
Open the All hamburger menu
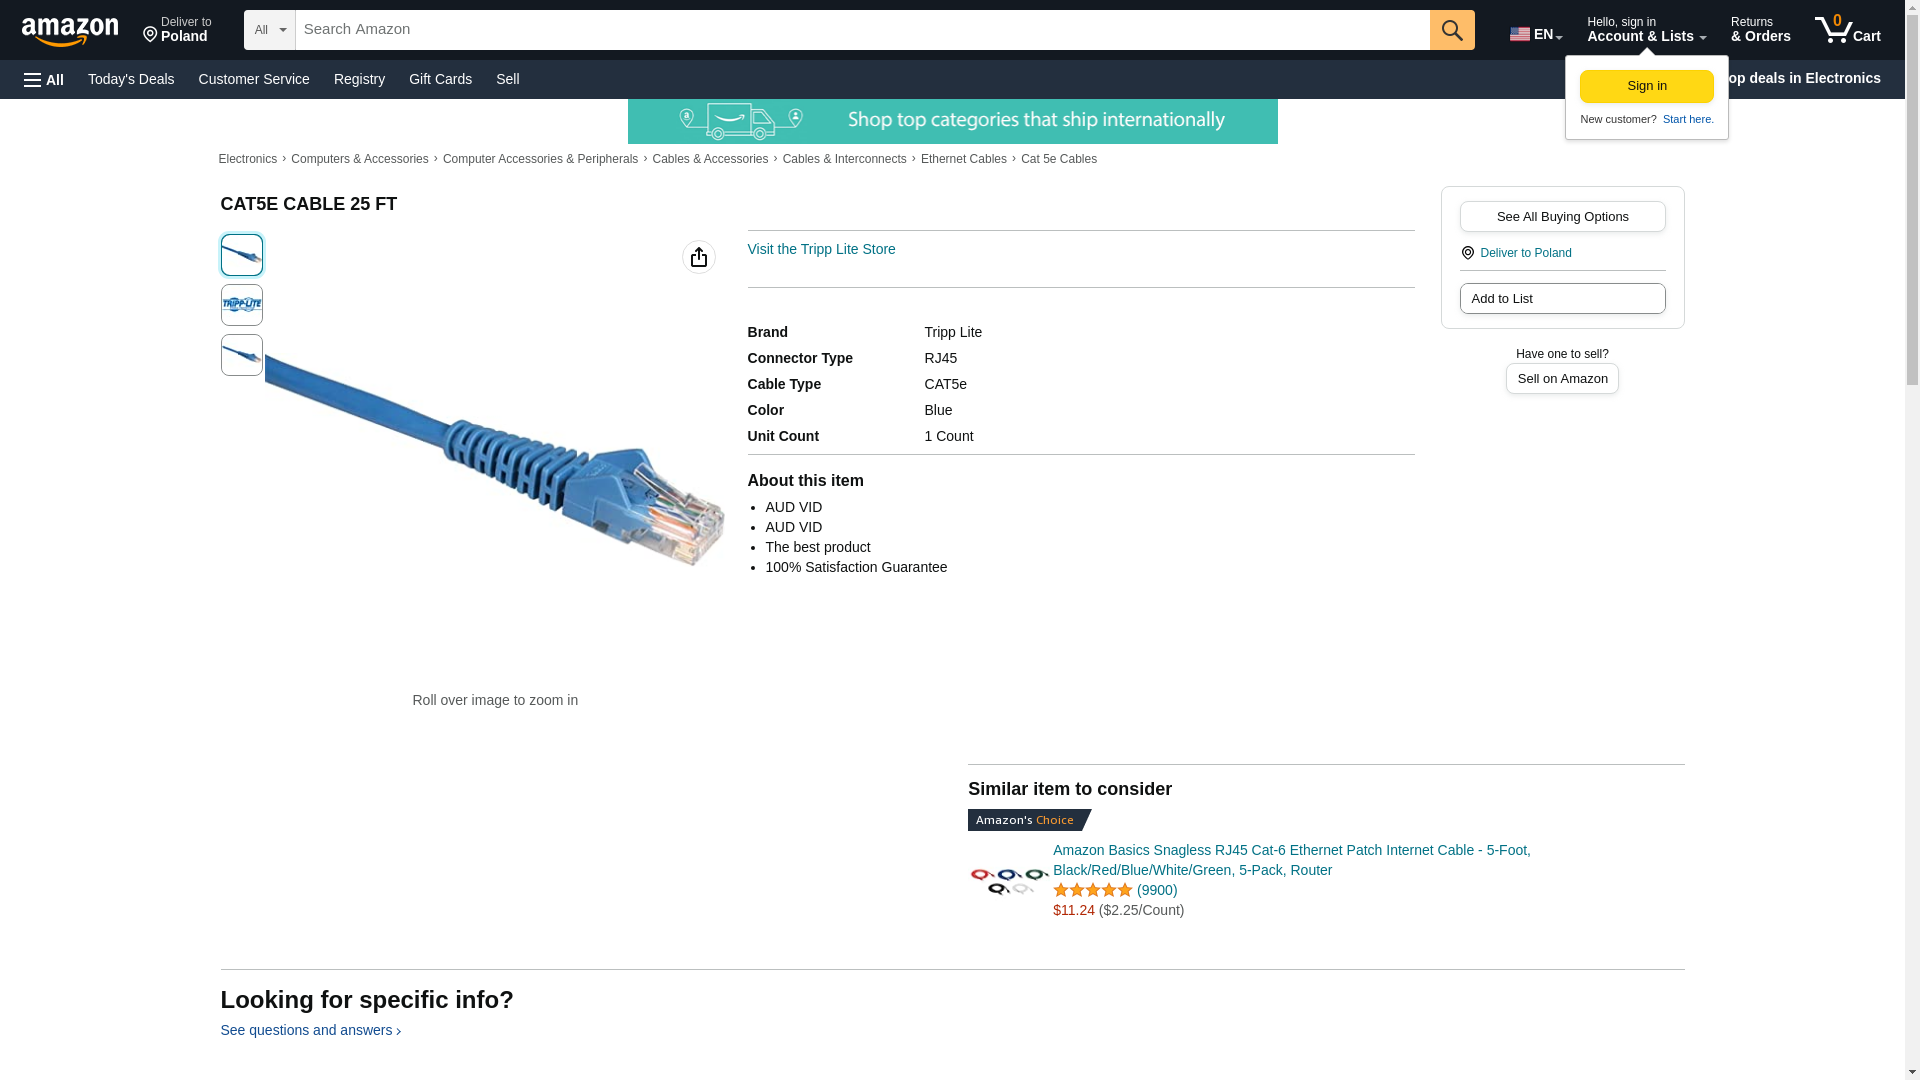pyautogui.click(x=44, y=79)
